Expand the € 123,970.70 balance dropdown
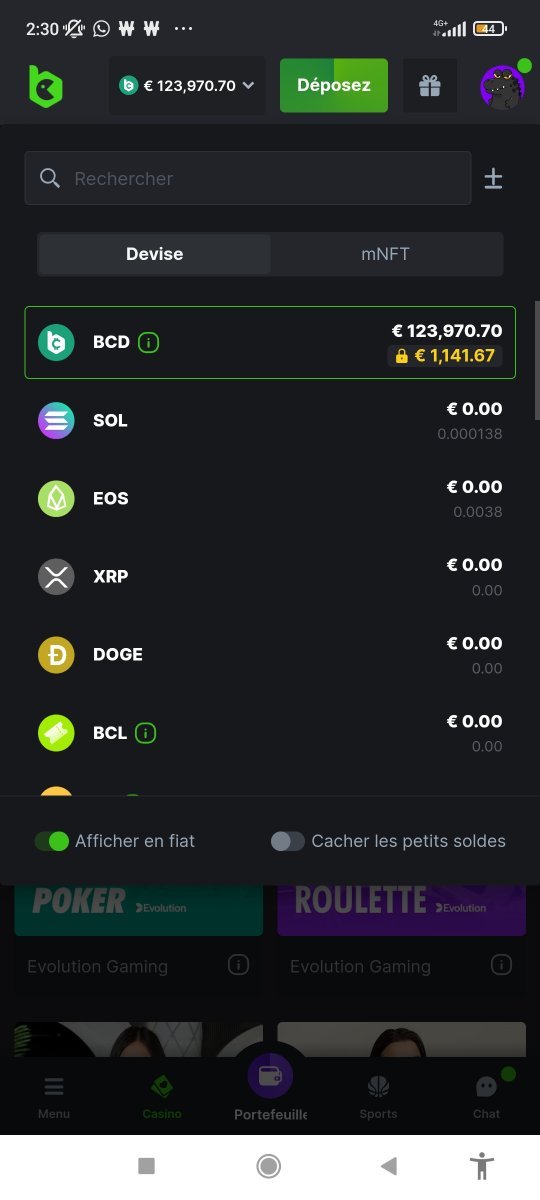 pyautogui.click(x=187, y=86)
